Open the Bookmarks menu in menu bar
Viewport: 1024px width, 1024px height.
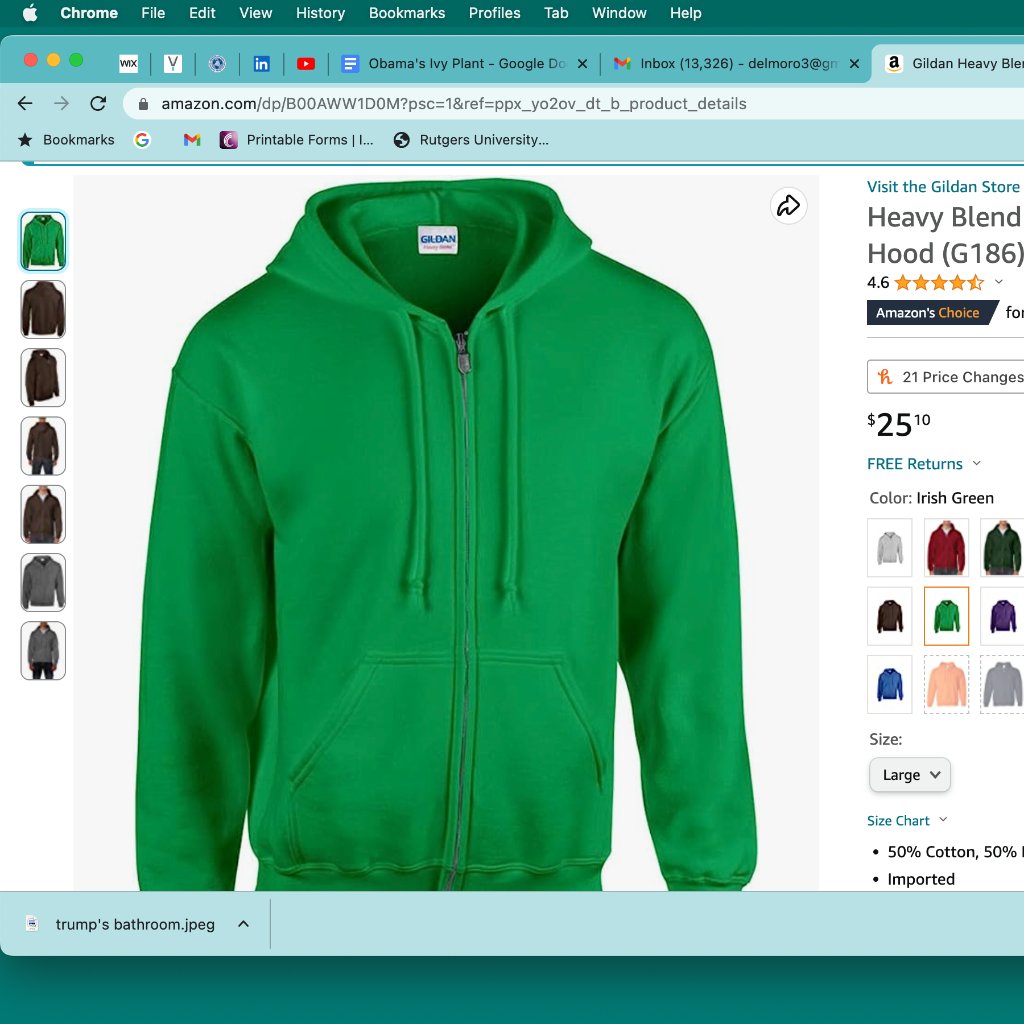[407, 13]
